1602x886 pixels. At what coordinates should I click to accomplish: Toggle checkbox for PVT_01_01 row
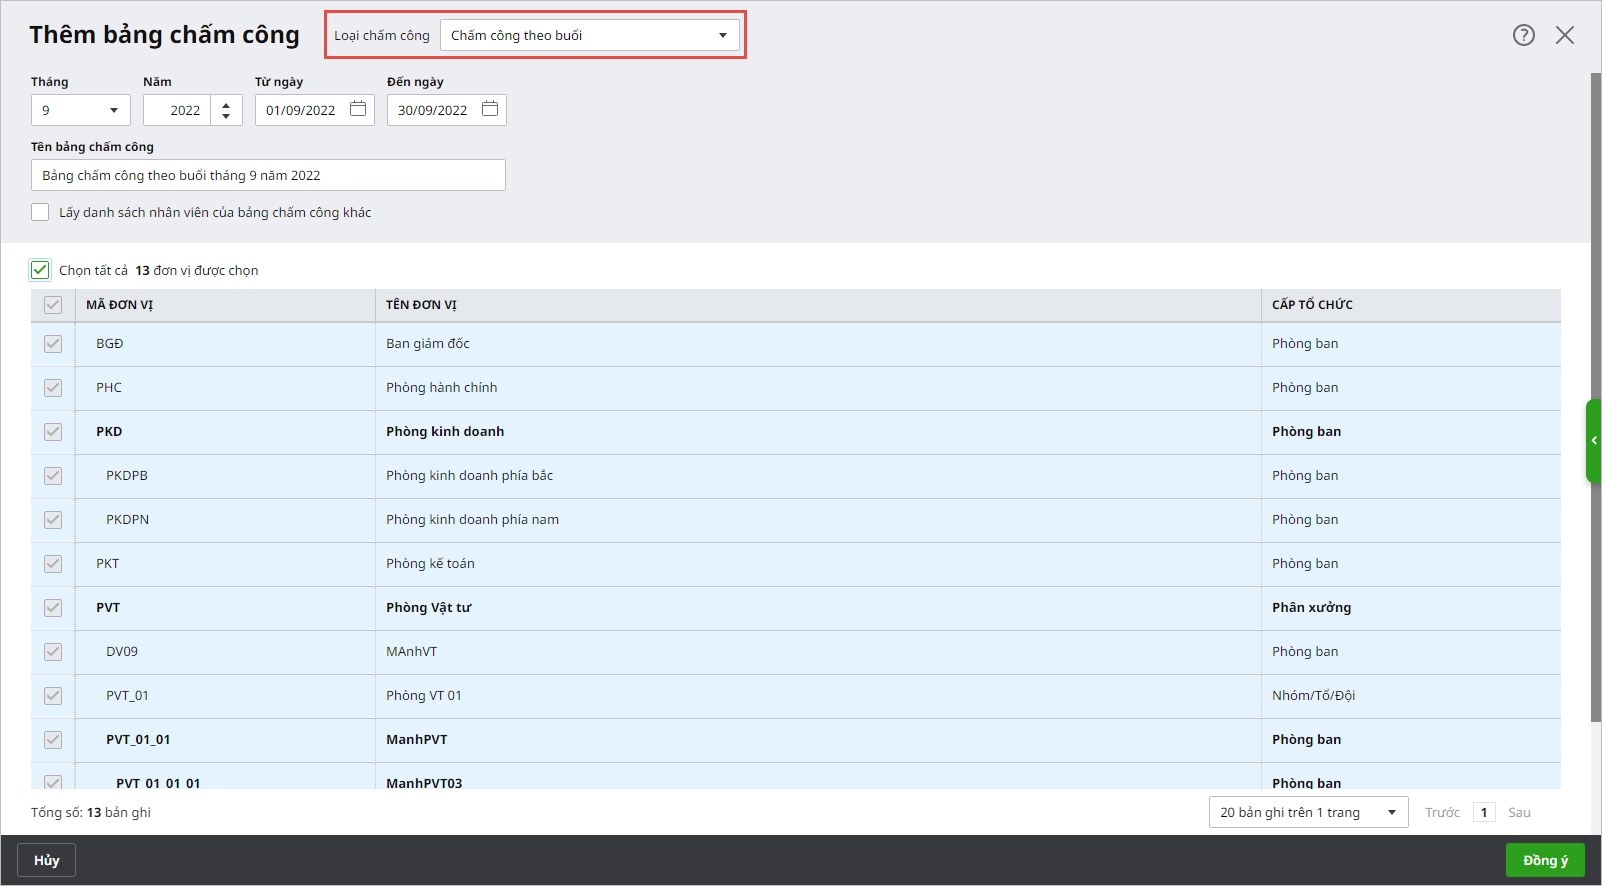point(53,740)
